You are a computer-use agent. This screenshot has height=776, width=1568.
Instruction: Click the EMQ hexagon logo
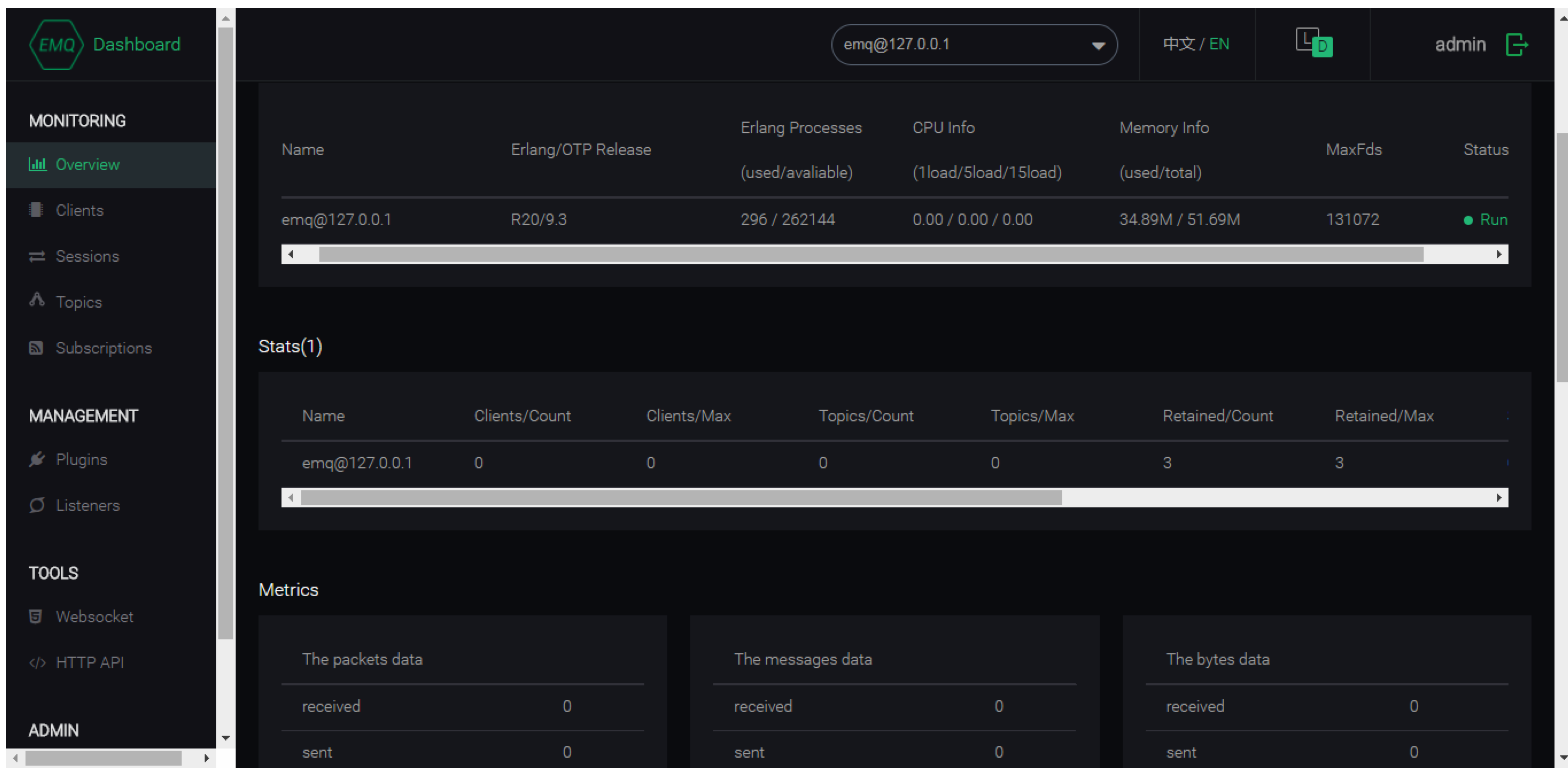(x=56, y=45)
